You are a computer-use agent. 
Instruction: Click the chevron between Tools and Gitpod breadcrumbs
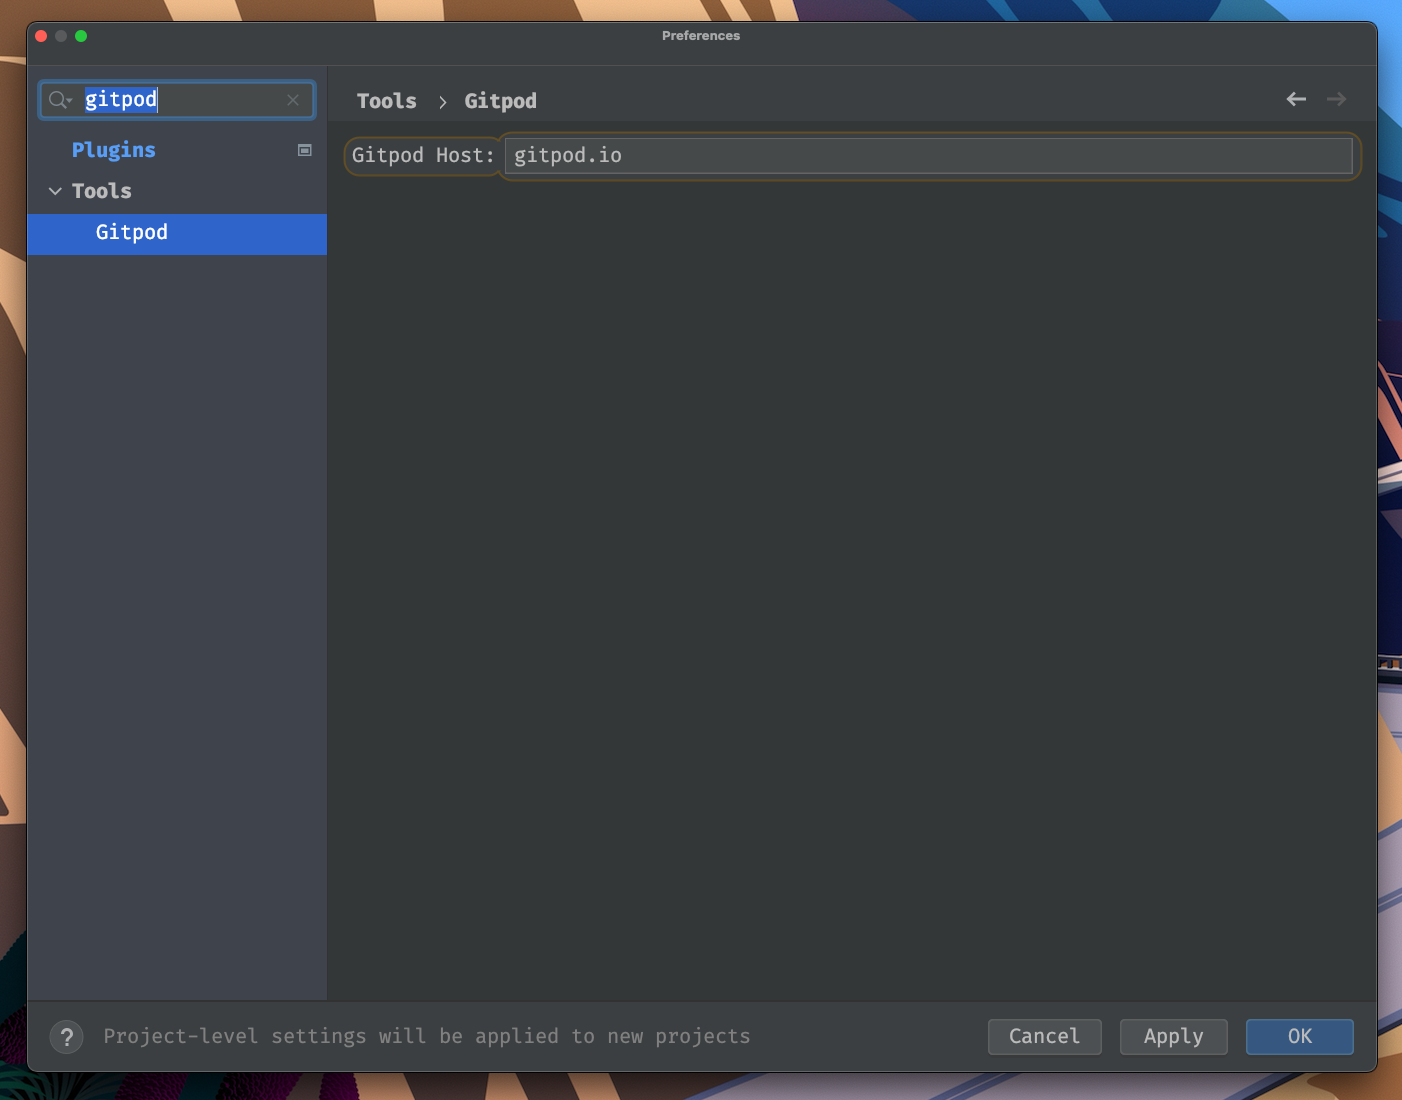coord(441,101)
